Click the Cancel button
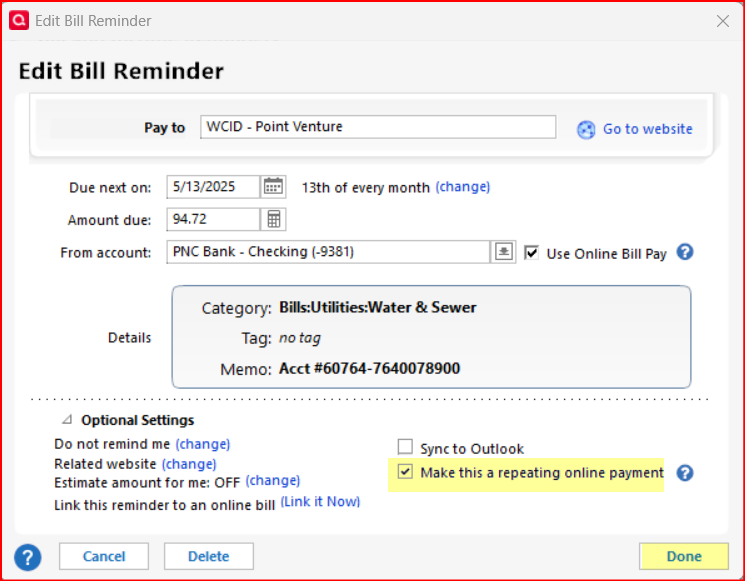This screenshot has height=581, width=745. (104, 556)
